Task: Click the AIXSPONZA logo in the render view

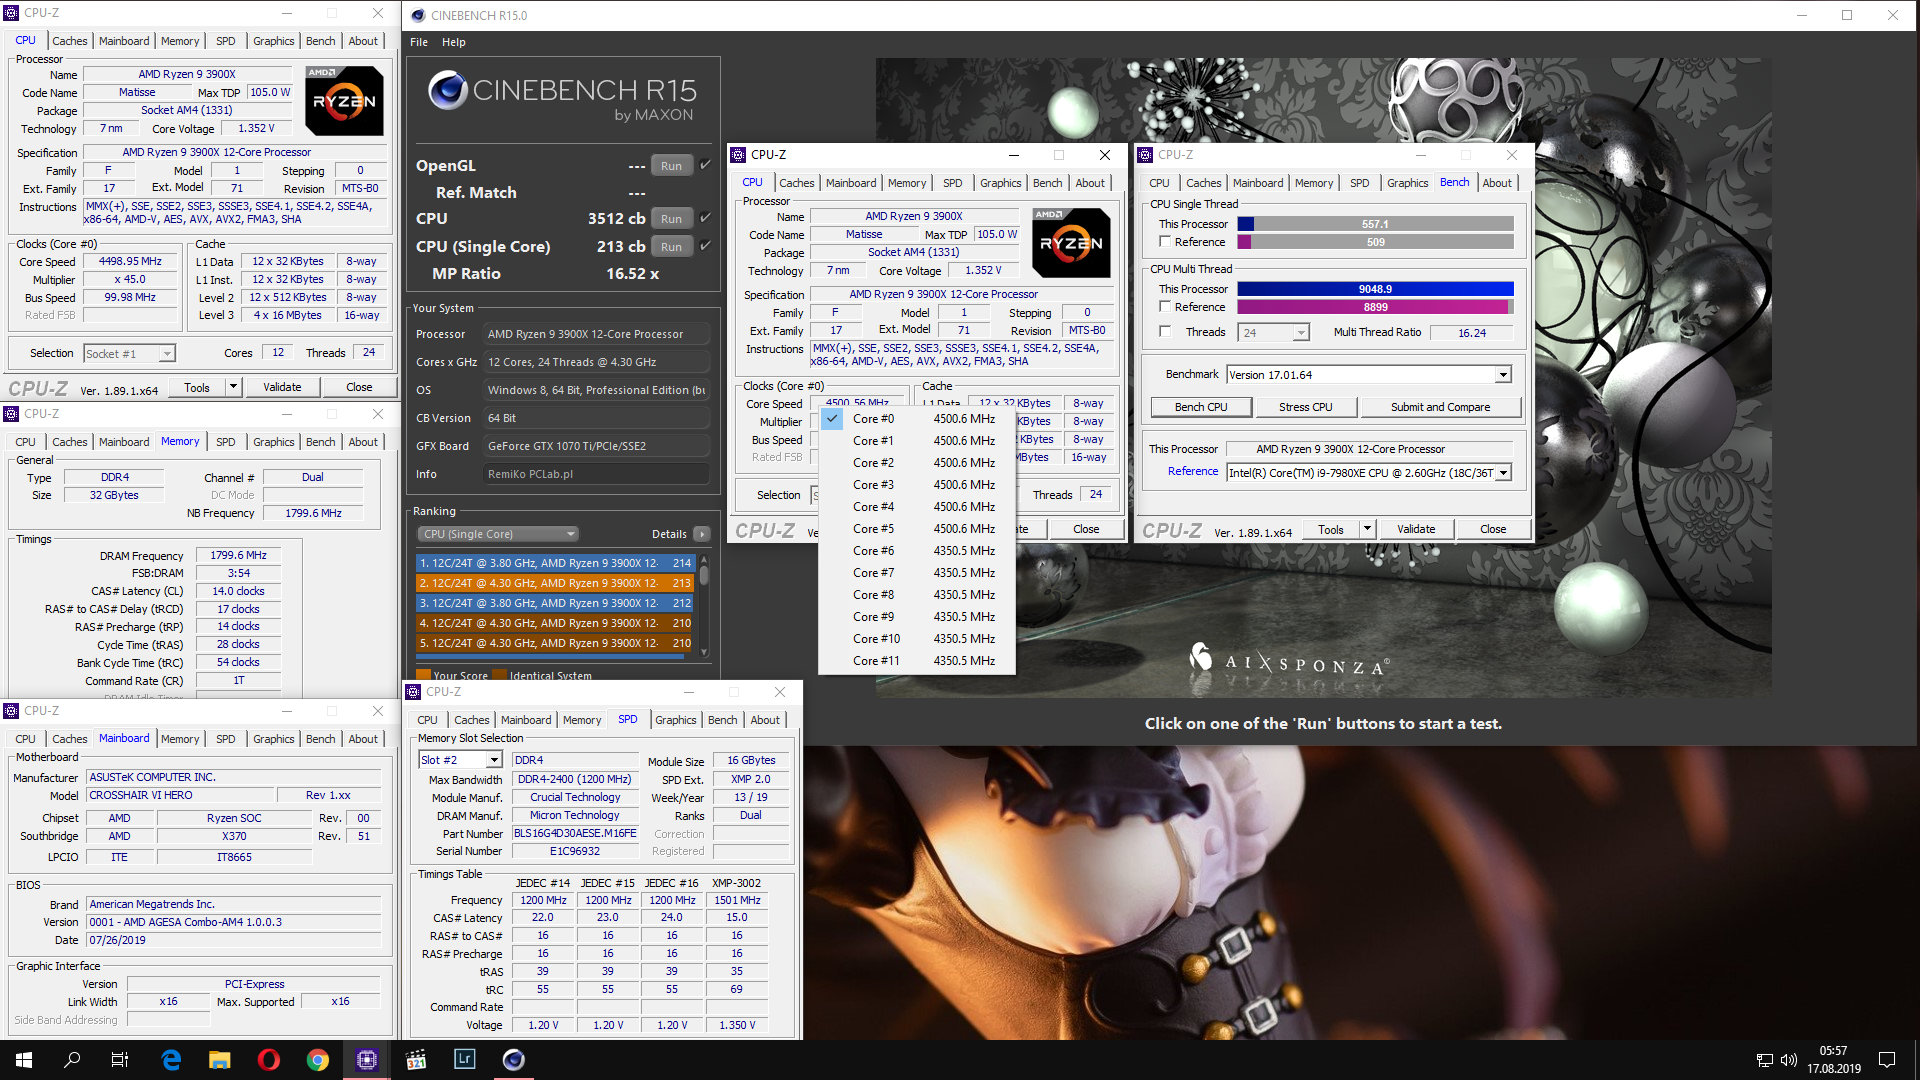Action: [1290, 661]
